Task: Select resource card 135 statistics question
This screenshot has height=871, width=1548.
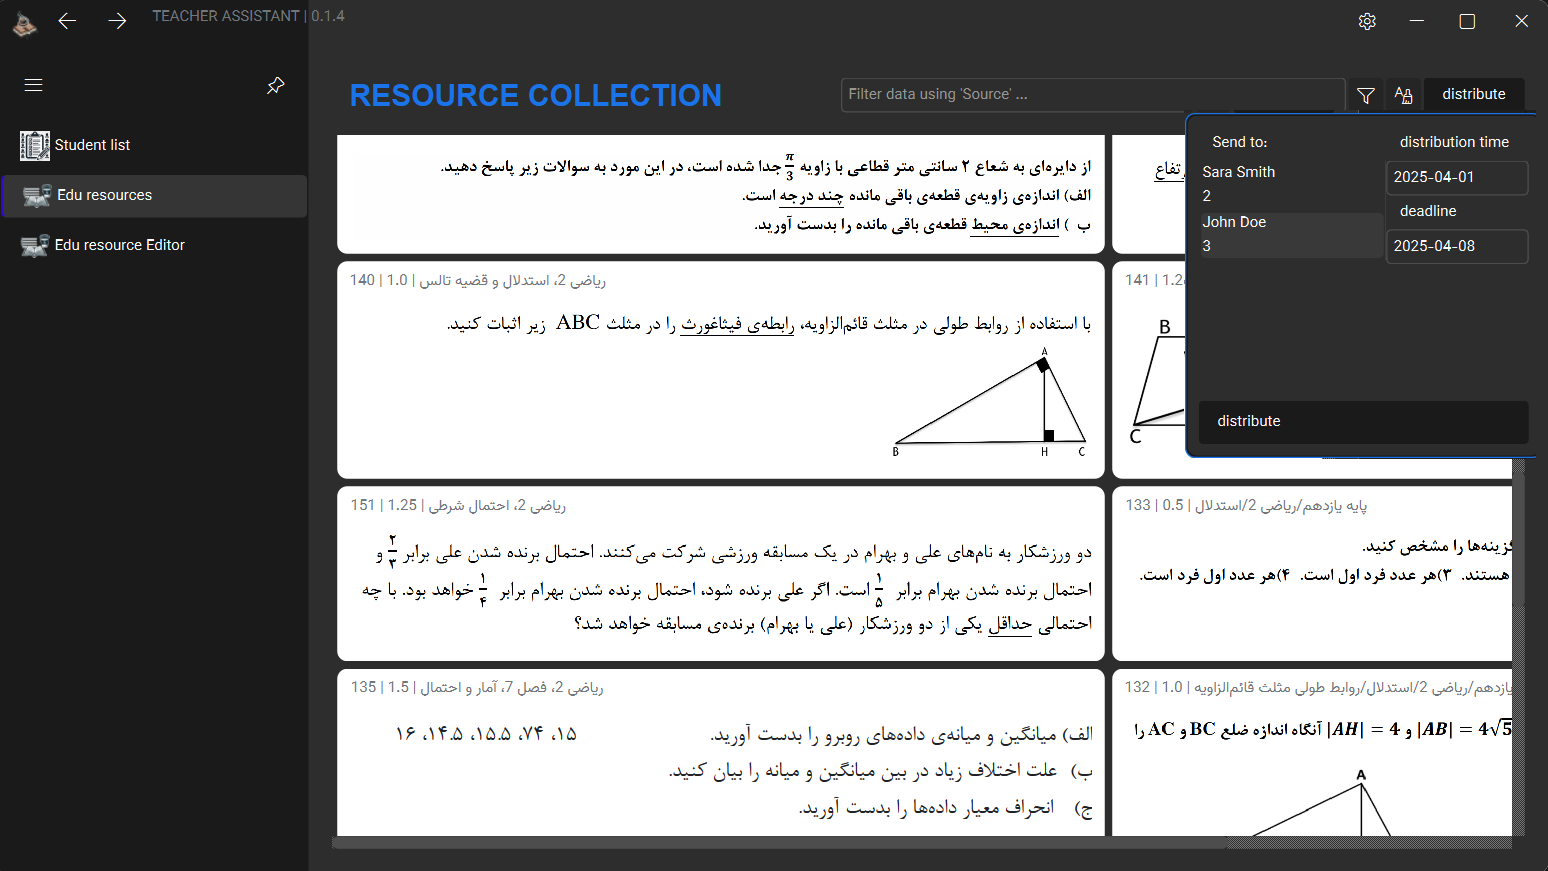Action: pos(721,753)
